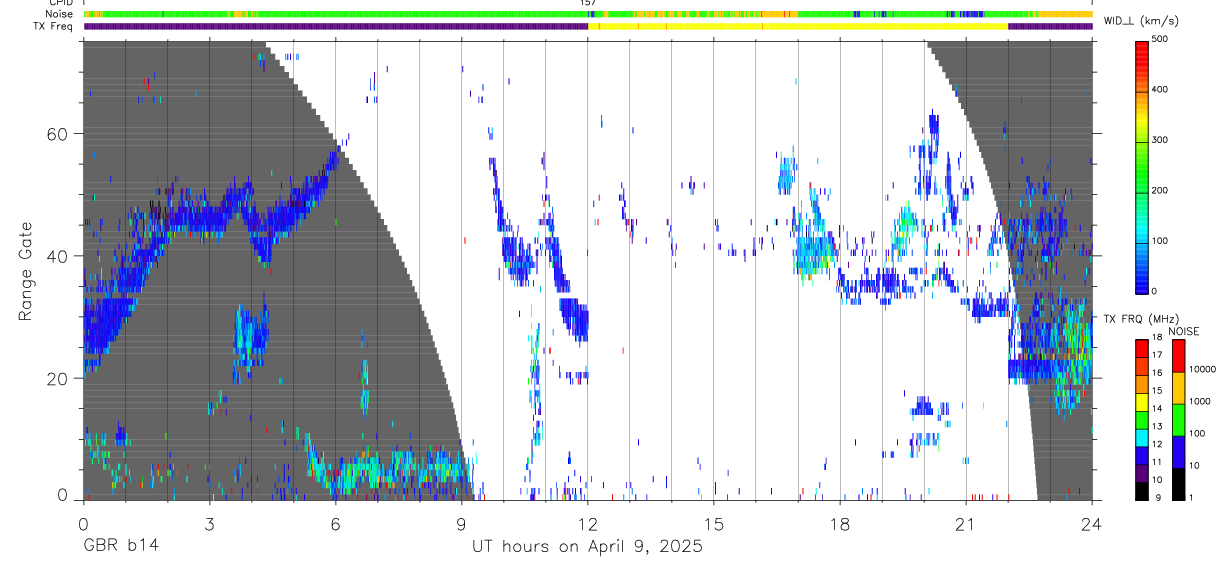Click the '500' width colorbar label

(1162, 39)
